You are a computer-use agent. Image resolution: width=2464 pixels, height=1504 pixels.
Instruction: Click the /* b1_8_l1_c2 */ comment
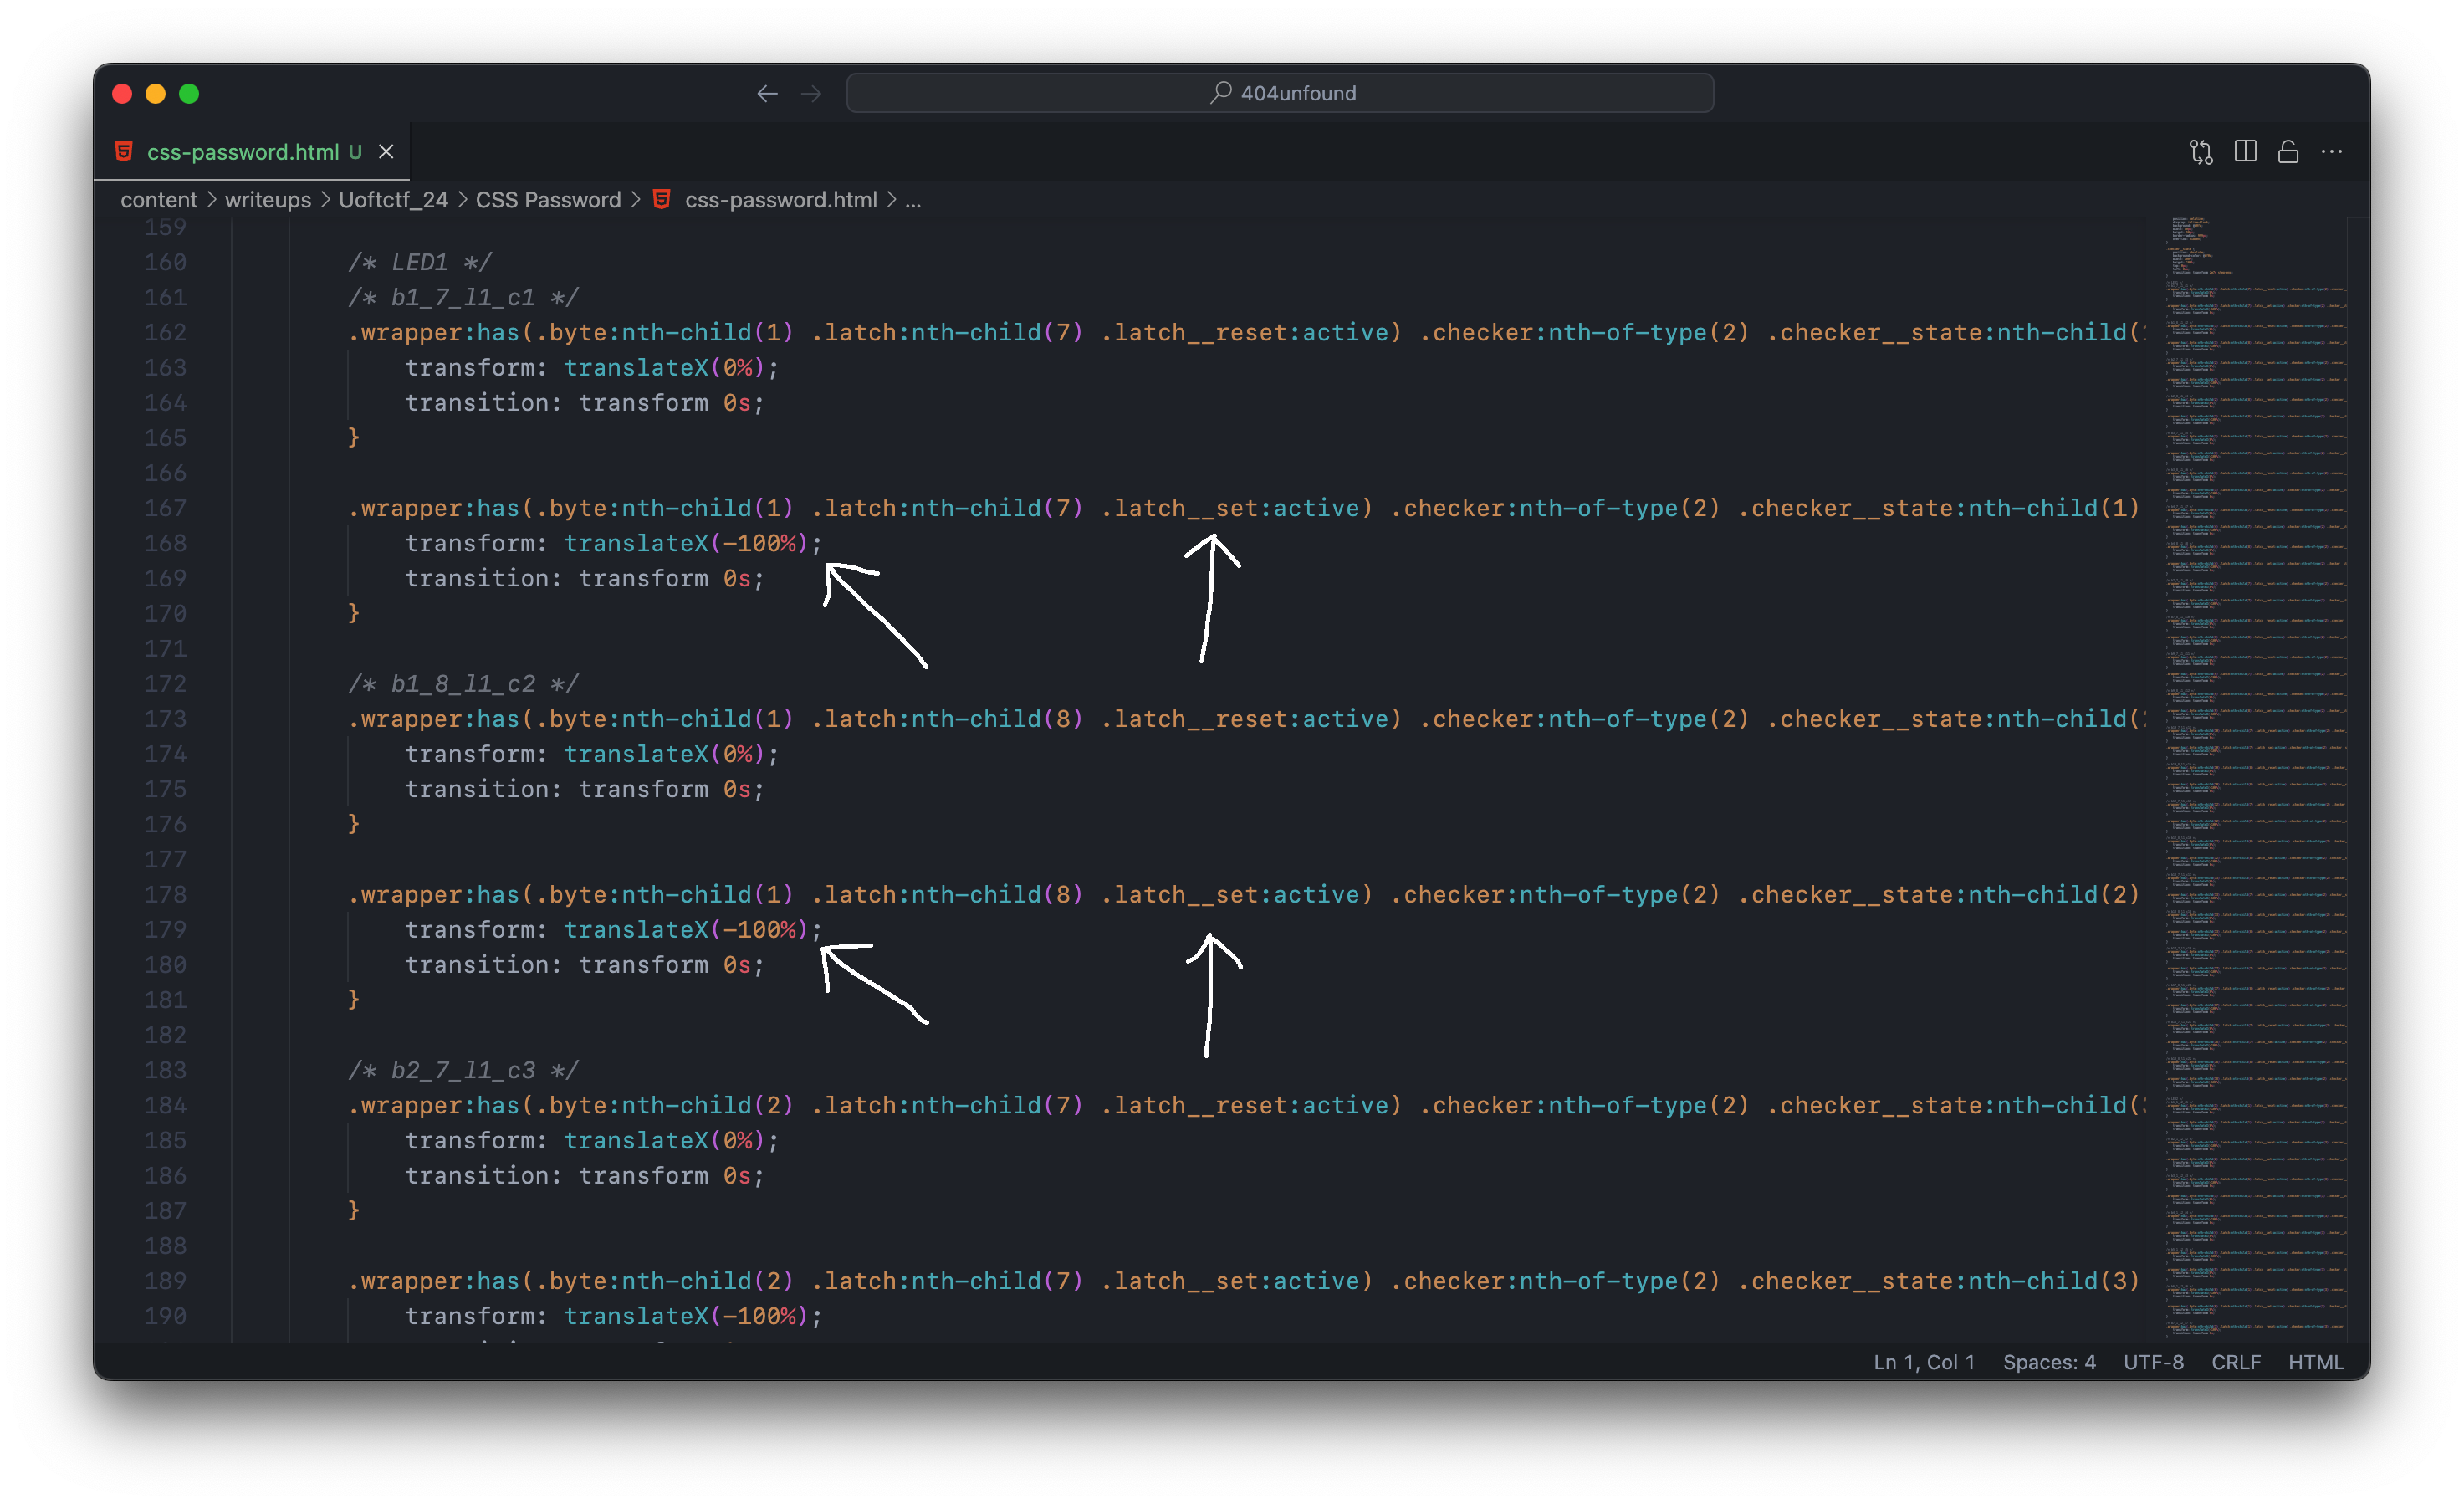[x=463, y=684]
